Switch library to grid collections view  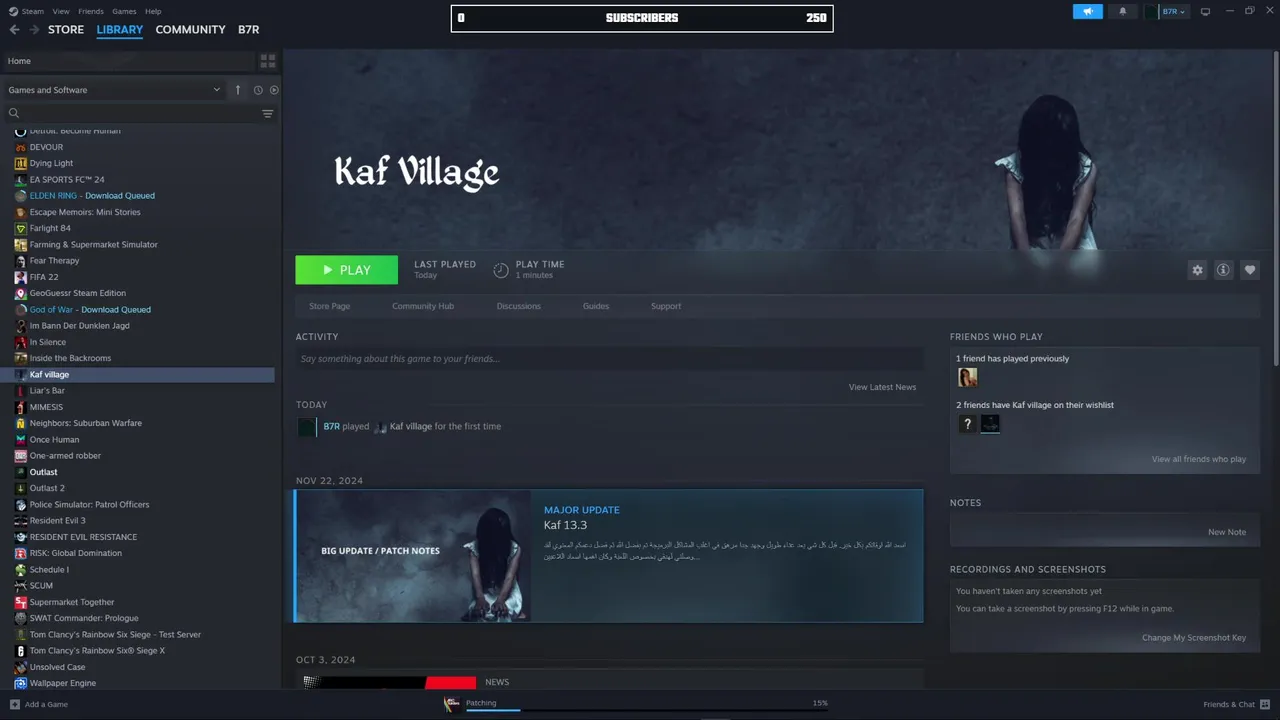(x=268, y=61)
